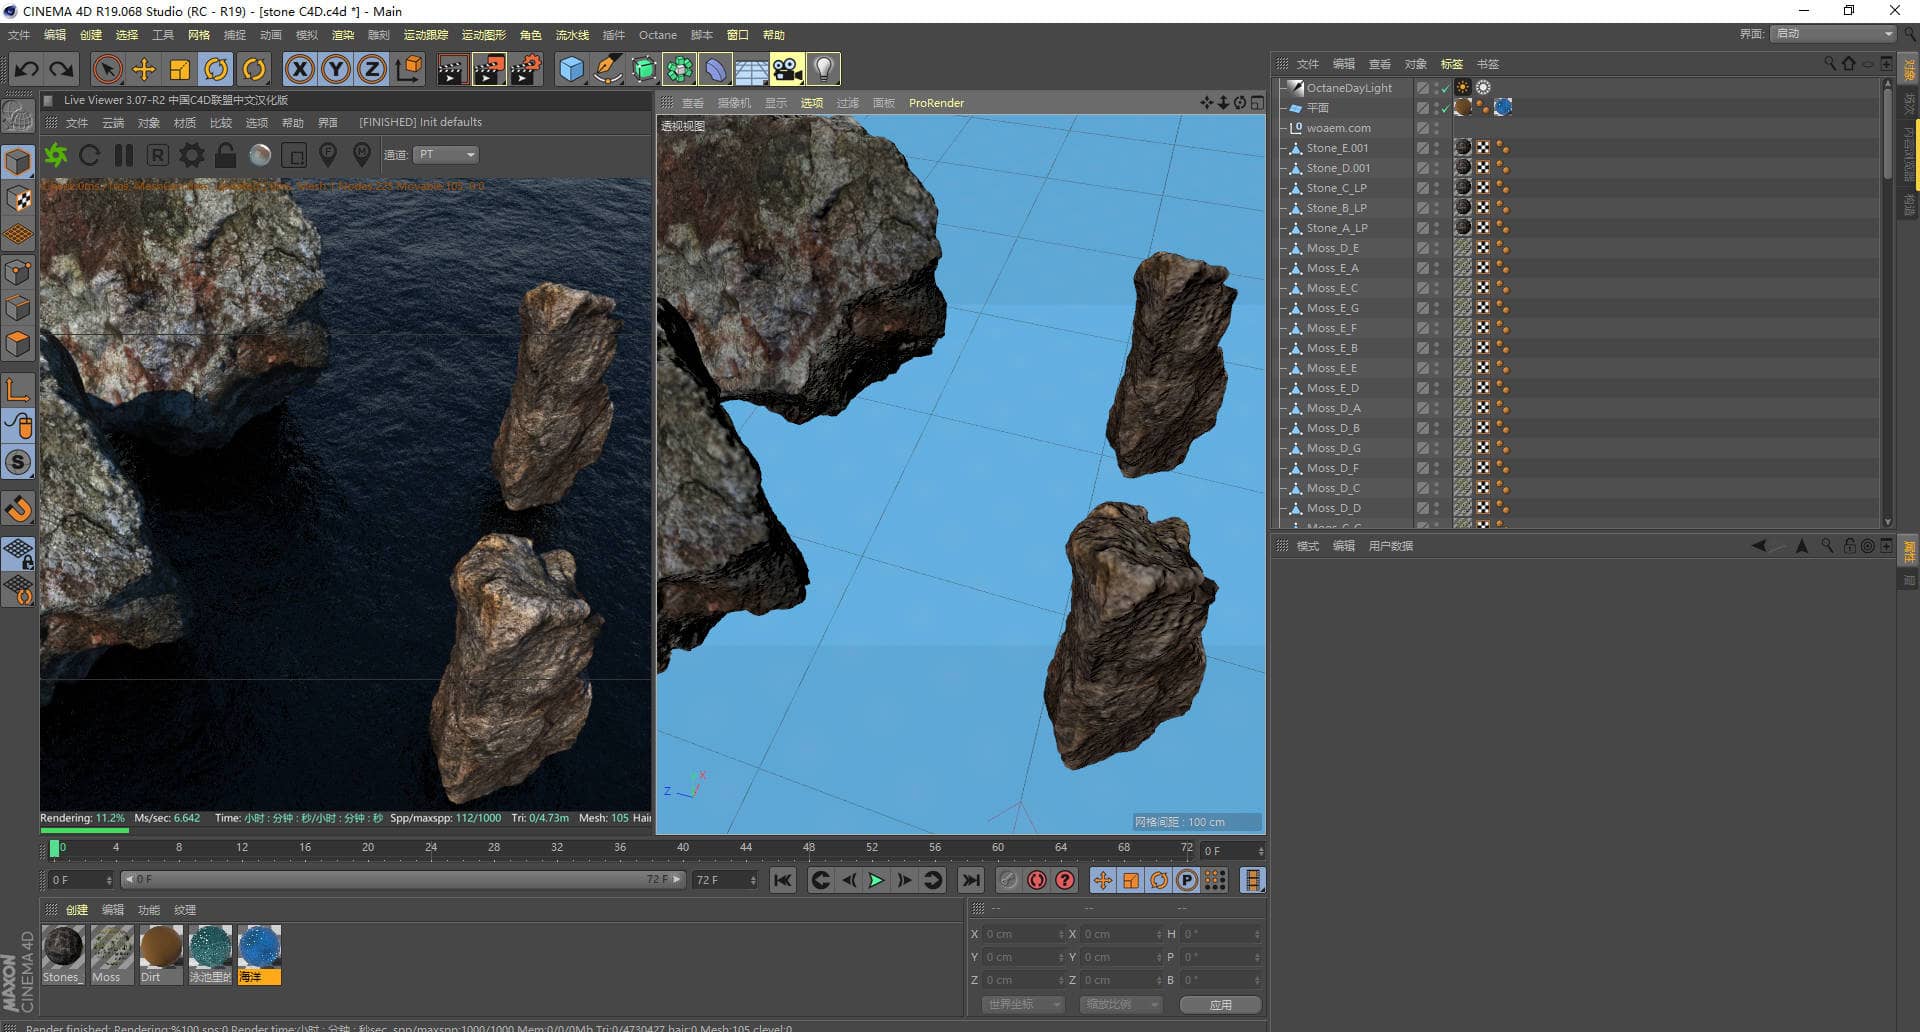The image size is (1920, 1032).
Task: Open the PT channel dropdown
Action: click(446, 154)
